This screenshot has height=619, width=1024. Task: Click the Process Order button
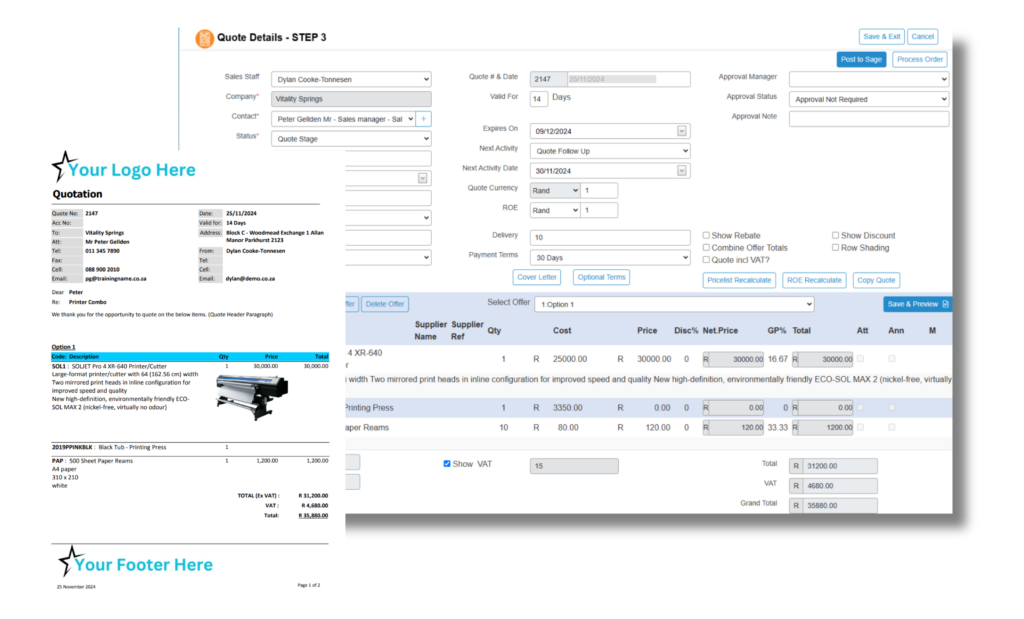point(920,59)
